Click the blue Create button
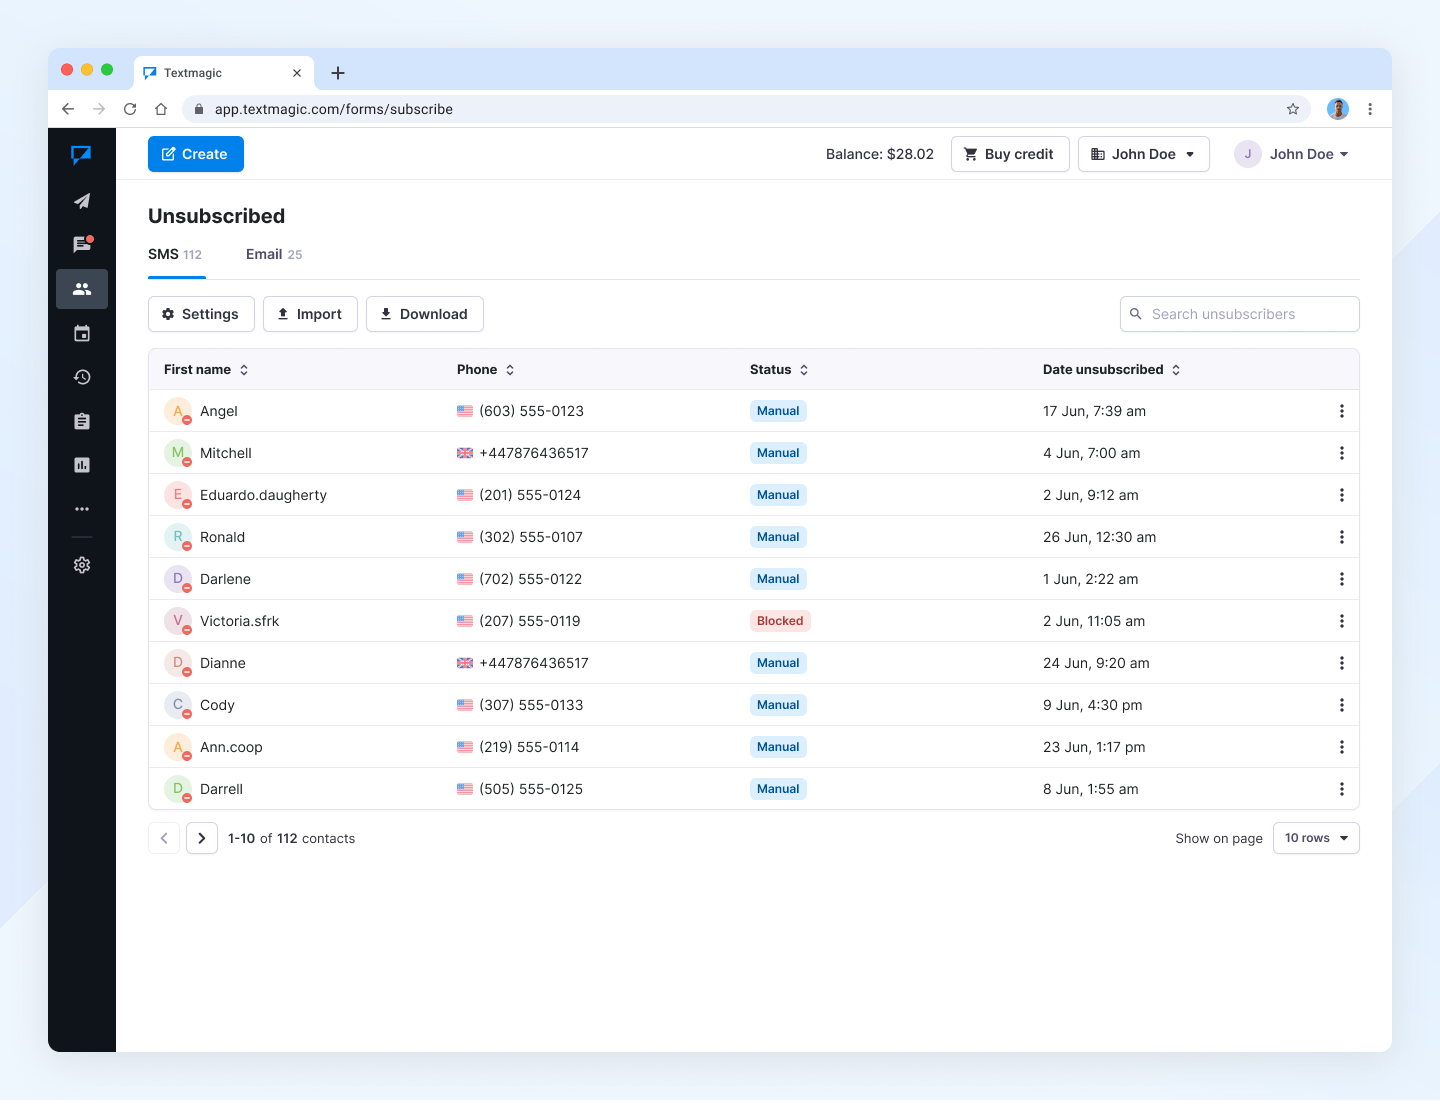1440x1104 pixels. point(196,154)
